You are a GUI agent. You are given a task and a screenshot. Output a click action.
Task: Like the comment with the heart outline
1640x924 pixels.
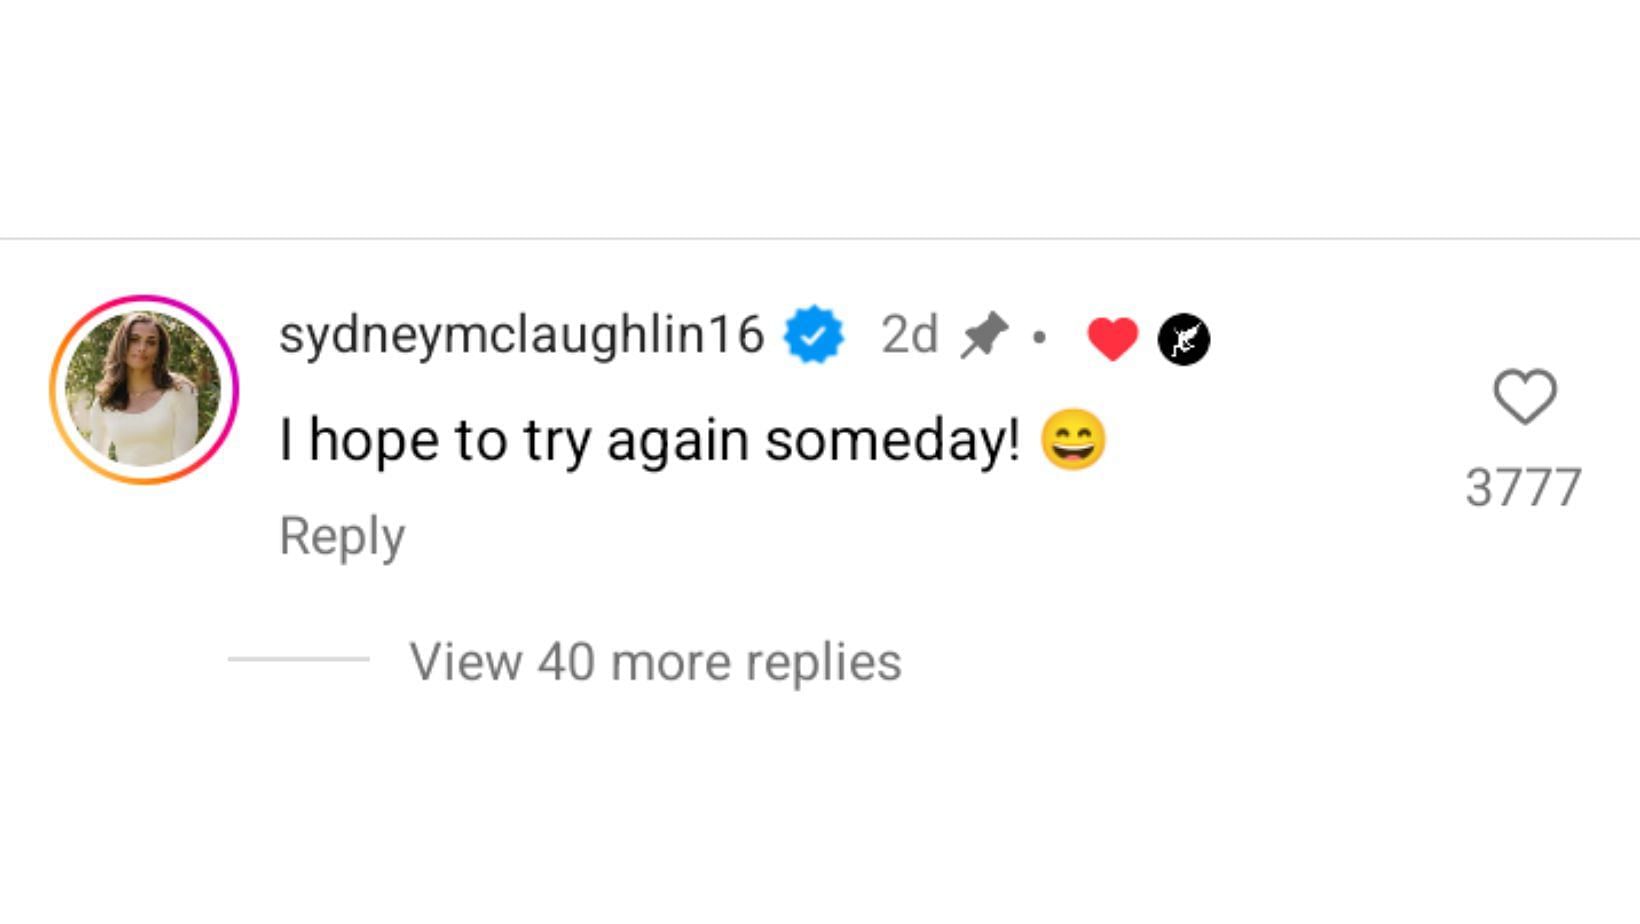[1524, 396]
